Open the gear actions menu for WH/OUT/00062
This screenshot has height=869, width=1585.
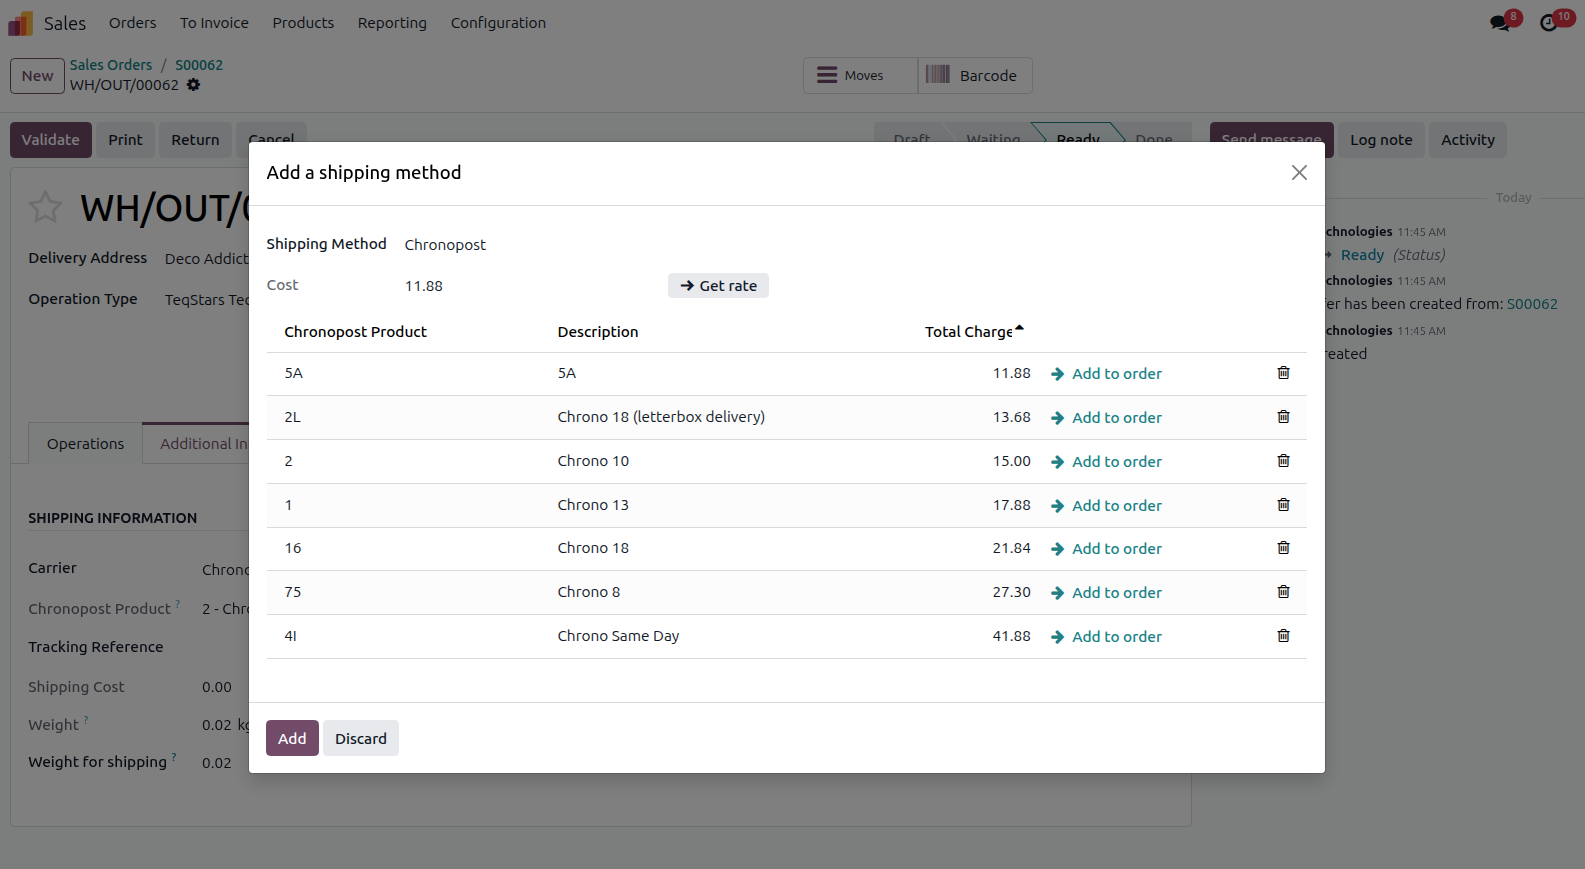tap(193, 85)
